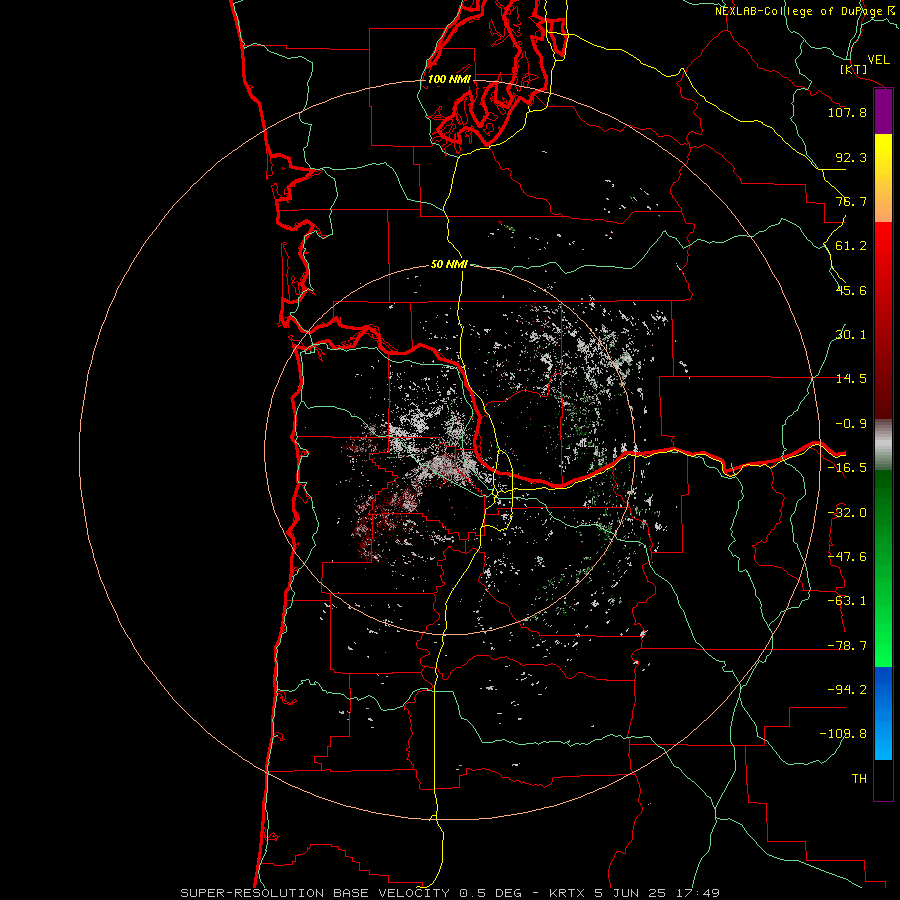Click the purple segment of velocity color bar

point(883,112)
